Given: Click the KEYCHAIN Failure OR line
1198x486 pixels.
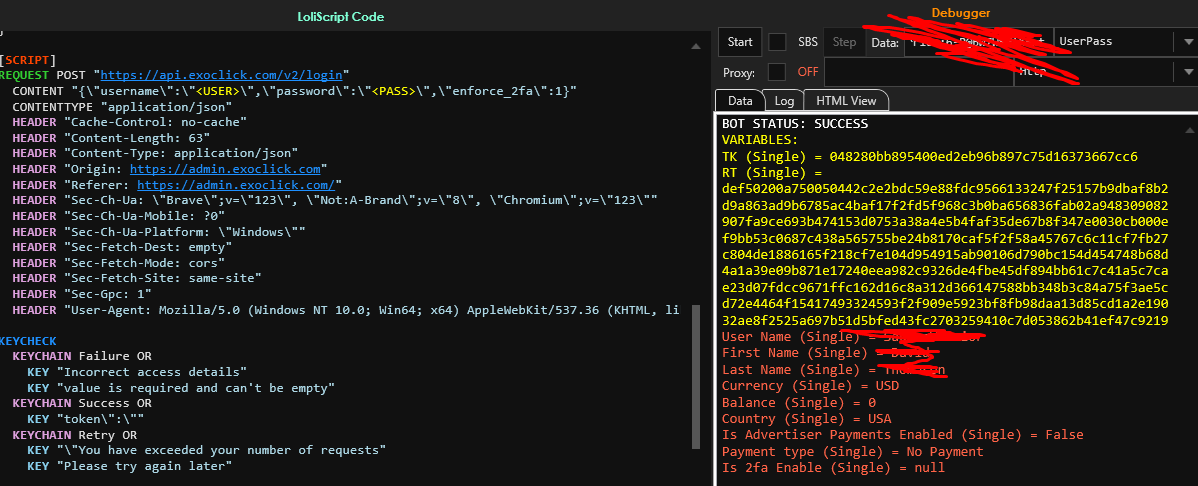Looking at the screenshot, I should coord(82,357).
